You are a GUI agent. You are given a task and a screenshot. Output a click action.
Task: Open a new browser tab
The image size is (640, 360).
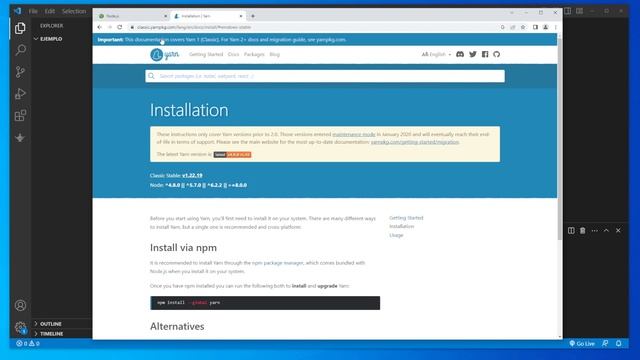pos(253,16)
